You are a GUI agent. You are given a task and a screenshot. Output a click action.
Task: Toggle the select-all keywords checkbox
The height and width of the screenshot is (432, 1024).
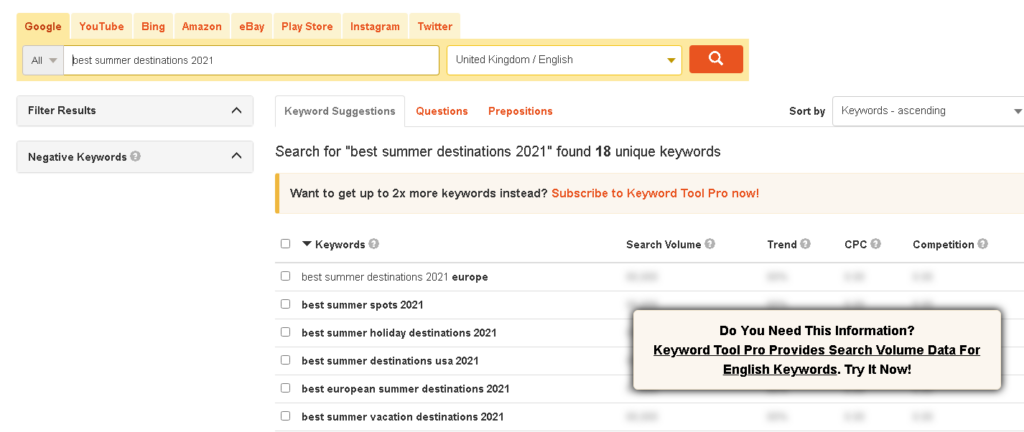coord(286,244)
